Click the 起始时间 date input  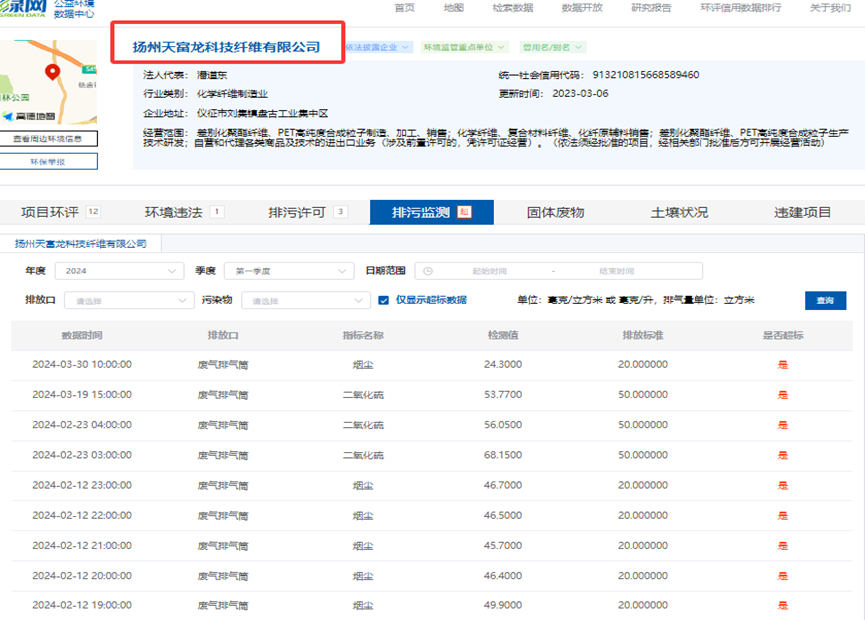coord(489,271)
